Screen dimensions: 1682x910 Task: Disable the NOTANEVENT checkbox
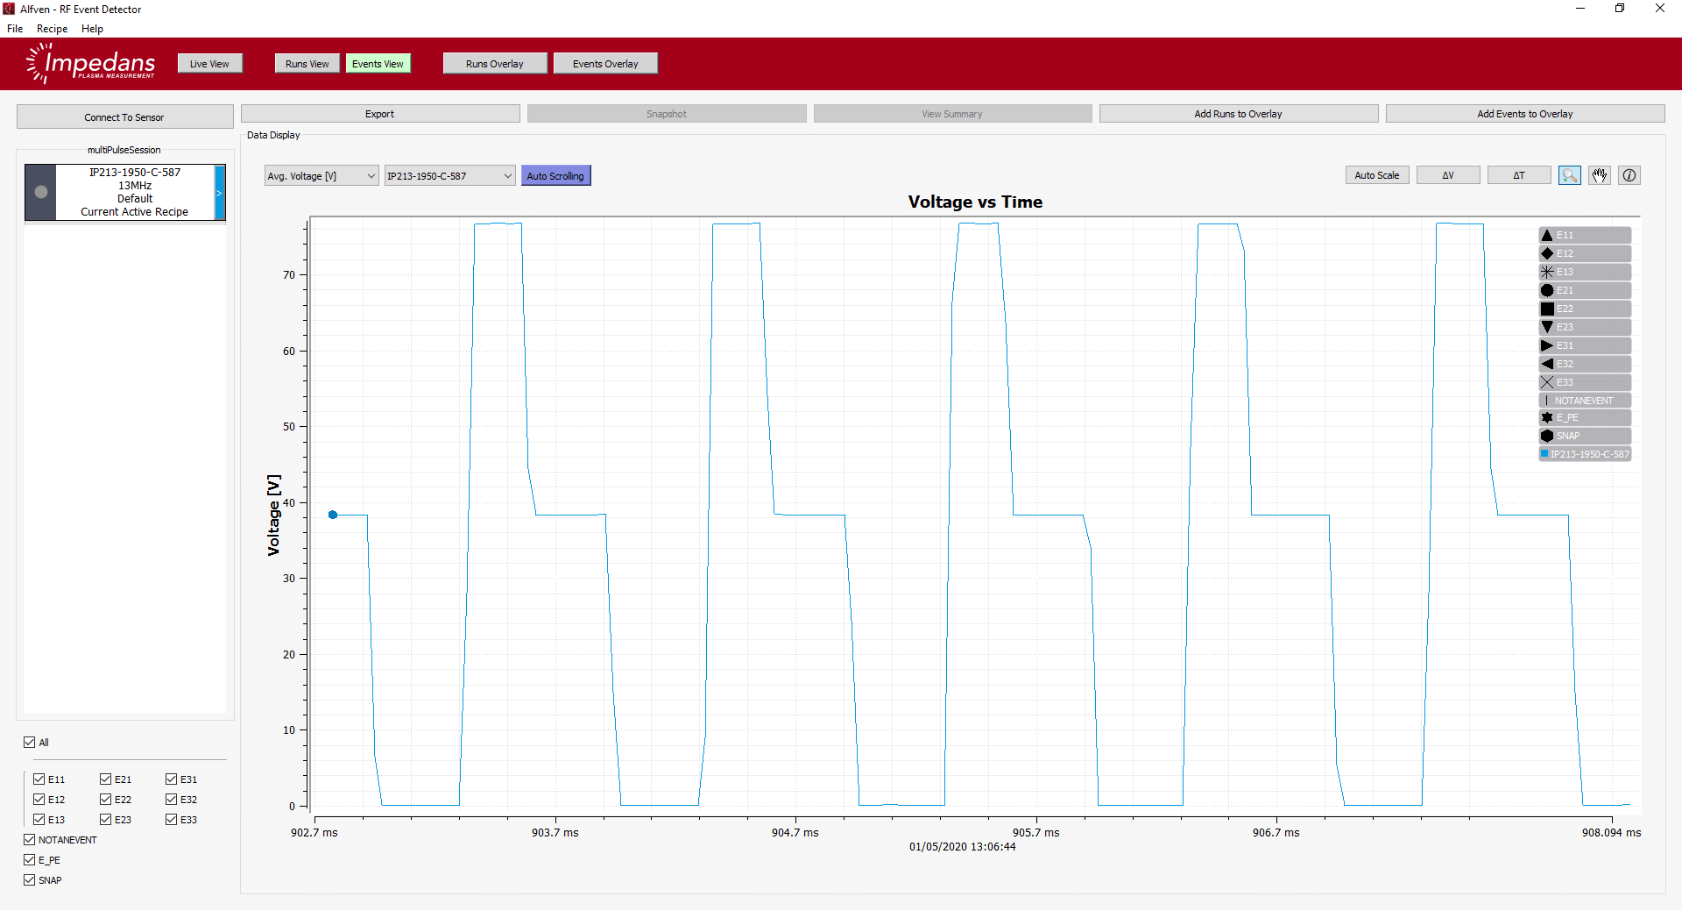point(29,840)
